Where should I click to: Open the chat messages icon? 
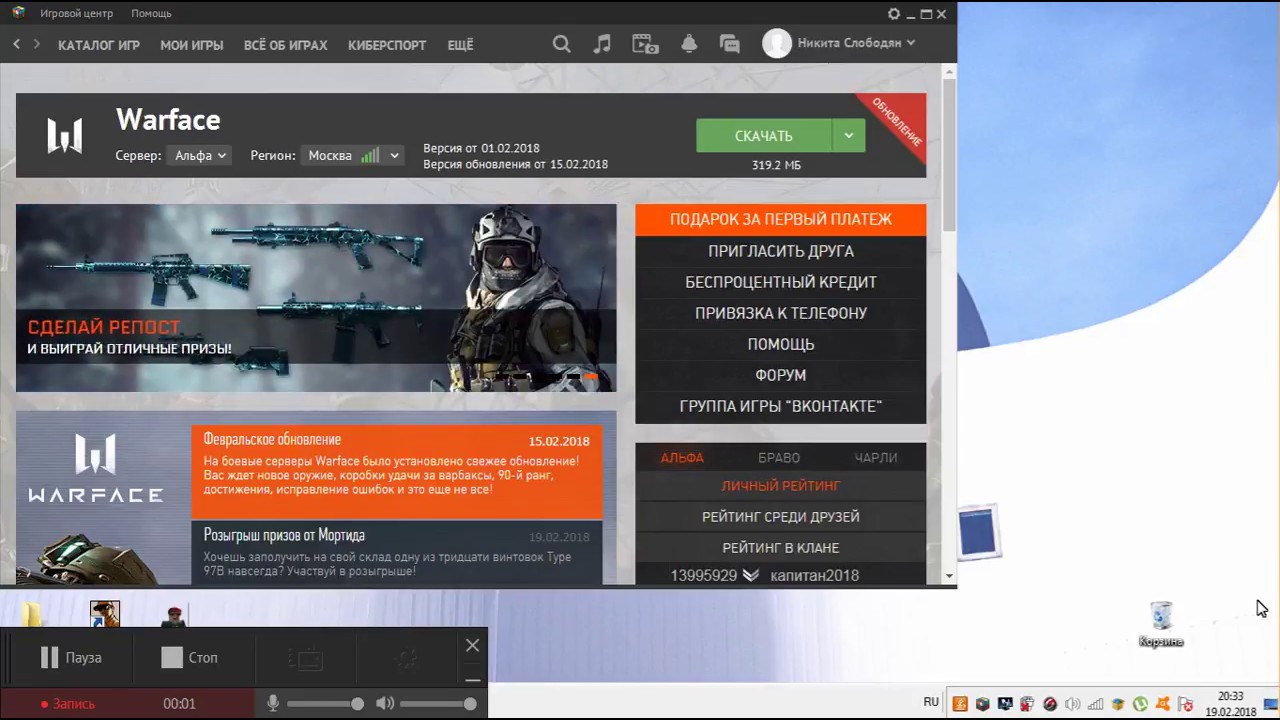[730, 44]
